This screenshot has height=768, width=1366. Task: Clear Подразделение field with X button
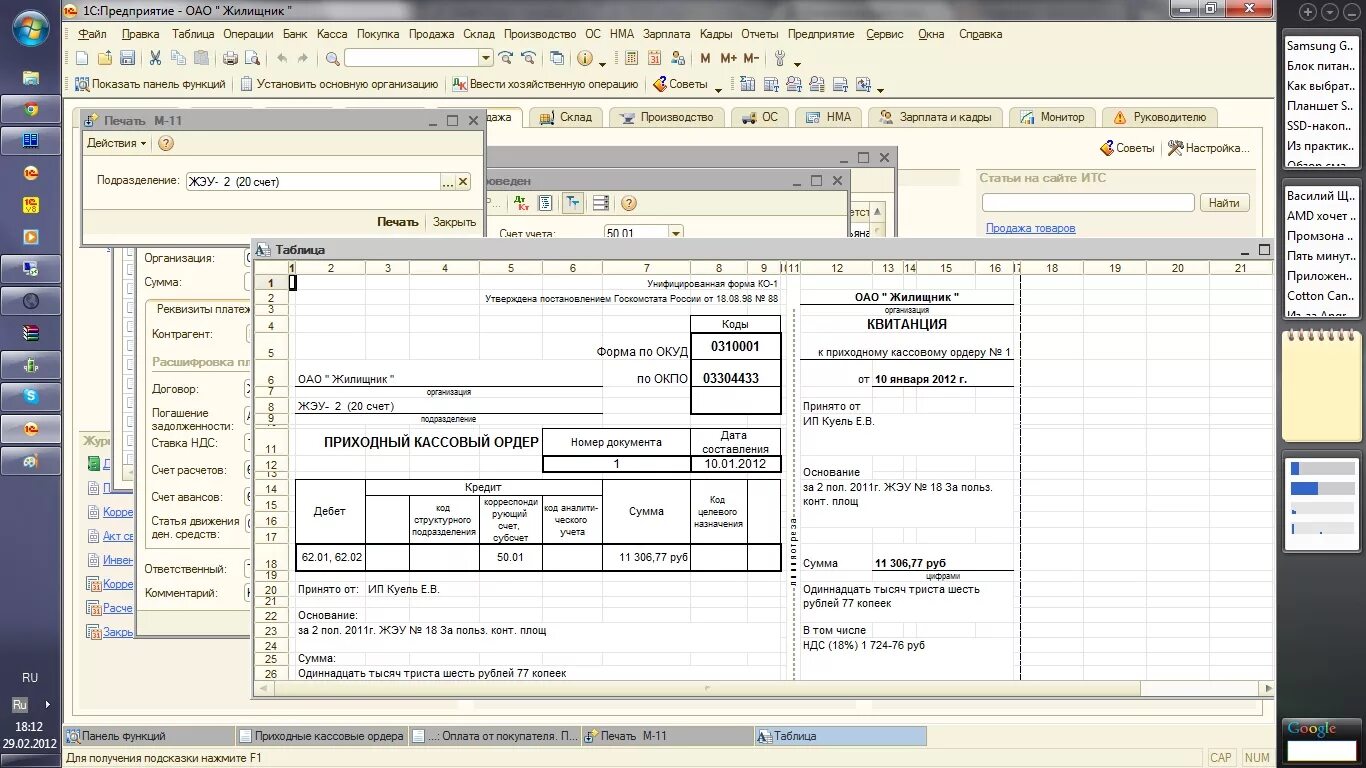pyautogui.click(x=463, y=182)
